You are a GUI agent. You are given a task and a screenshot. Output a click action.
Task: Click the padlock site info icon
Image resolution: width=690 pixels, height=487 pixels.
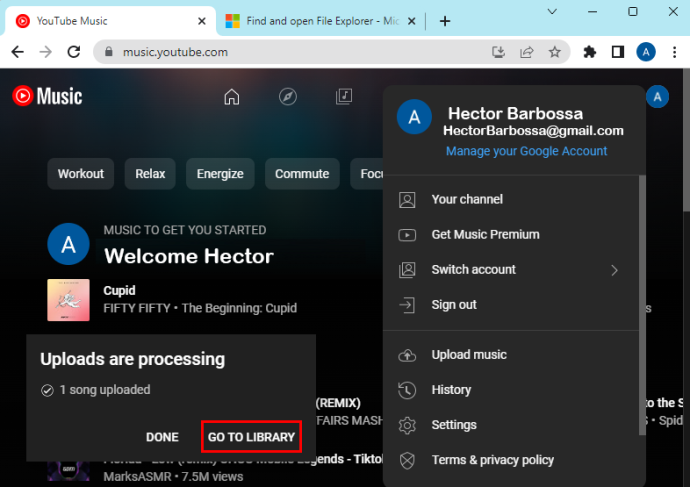click(x=109, y=52)
